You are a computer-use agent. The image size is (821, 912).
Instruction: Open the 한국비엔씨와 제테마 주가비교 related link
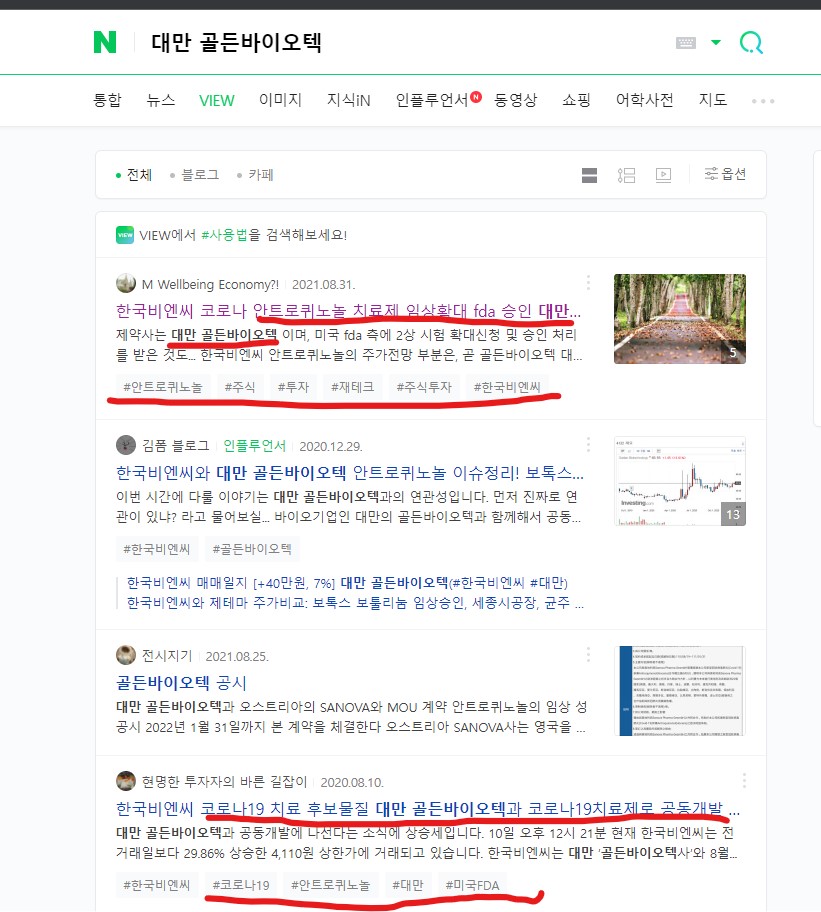click(x=355, y=603)
